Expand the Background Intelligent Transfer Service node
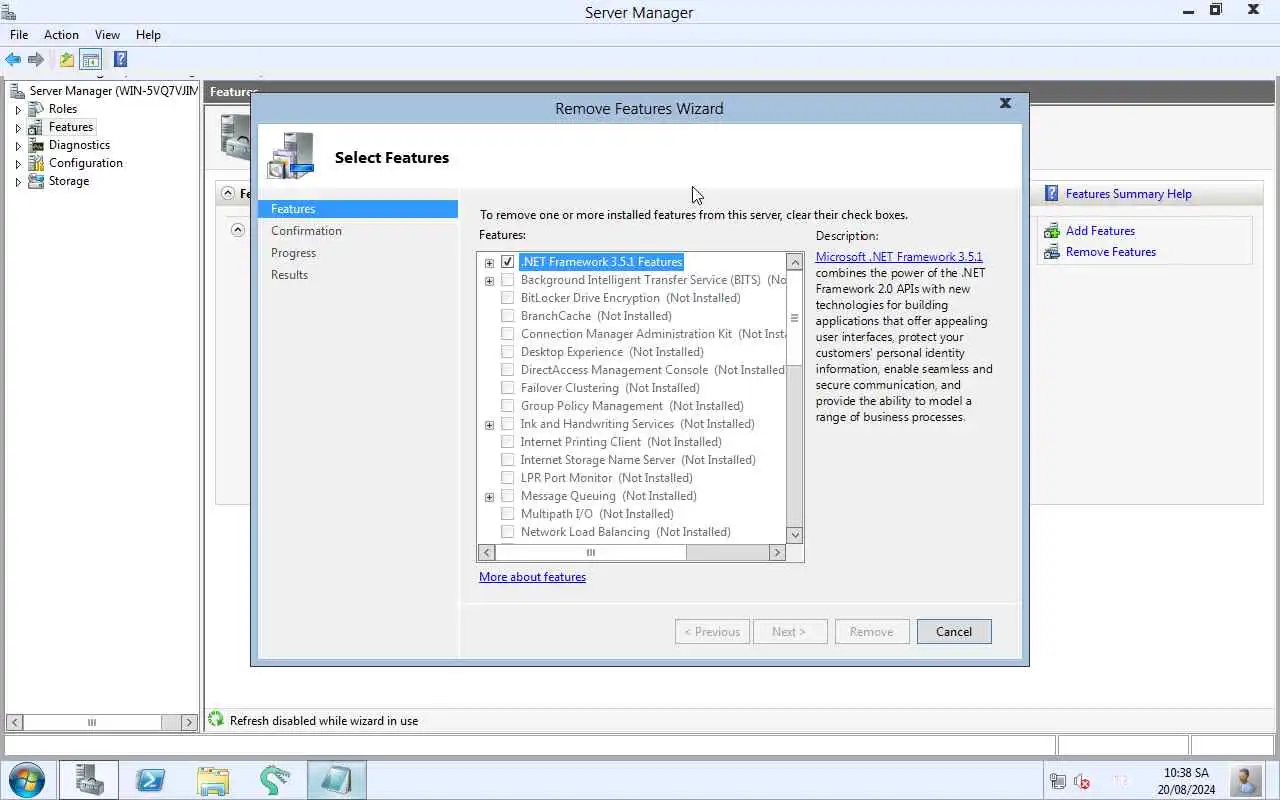1280x800 pixels. pos(489,281)
